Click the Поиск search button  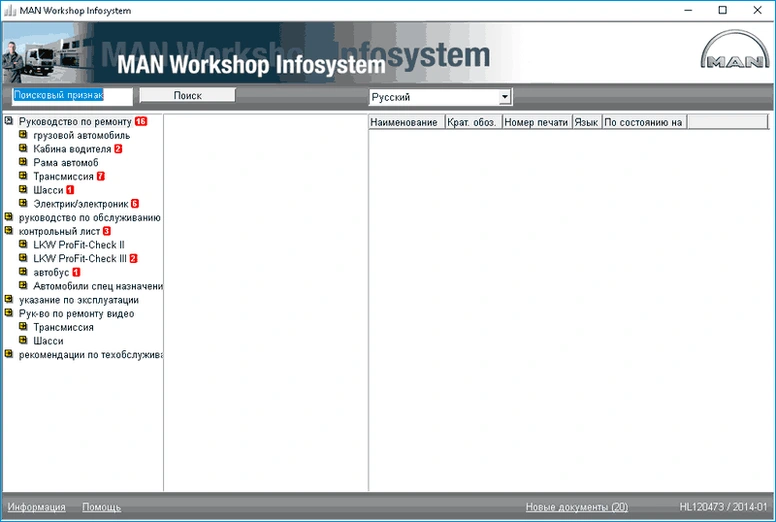pyautogui.click(x=188, y=95)
